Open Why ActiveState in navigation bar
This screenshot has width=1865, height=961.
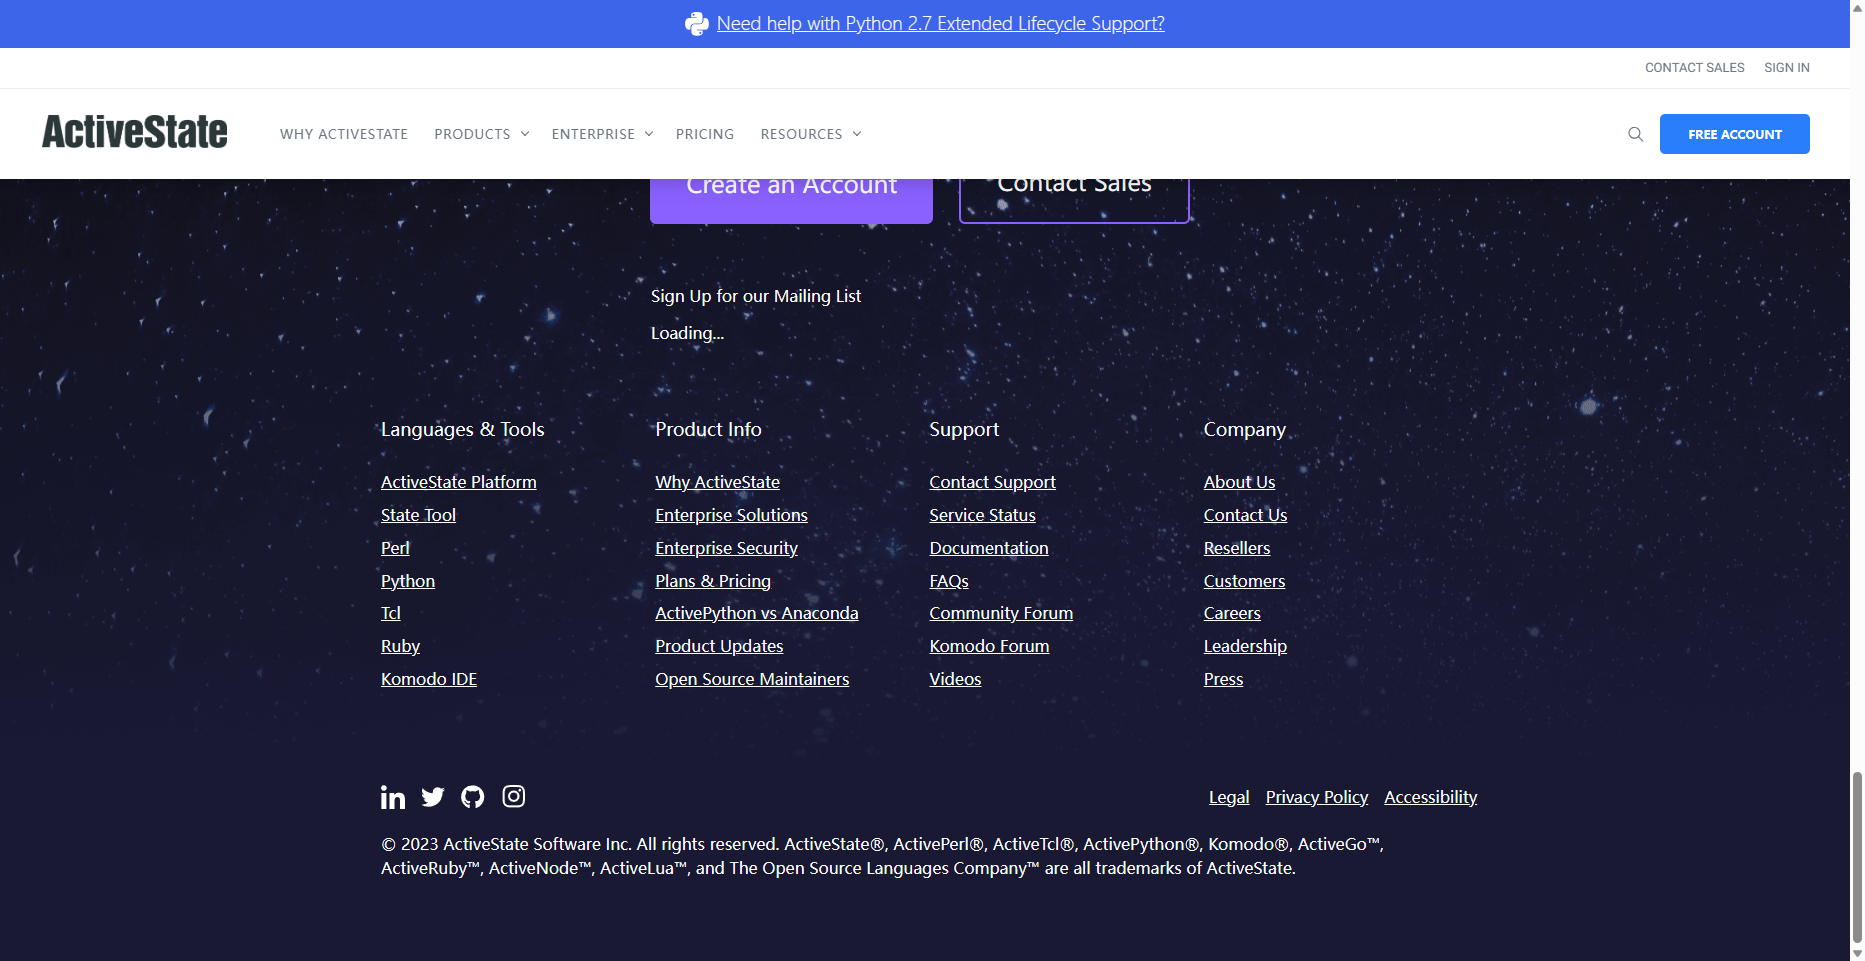(344, 134)
